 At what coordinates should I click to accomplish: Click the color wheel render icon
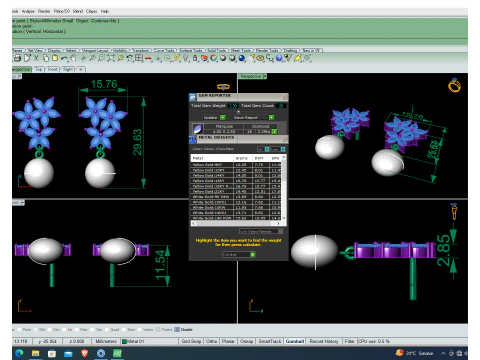(x=214, y=58)
